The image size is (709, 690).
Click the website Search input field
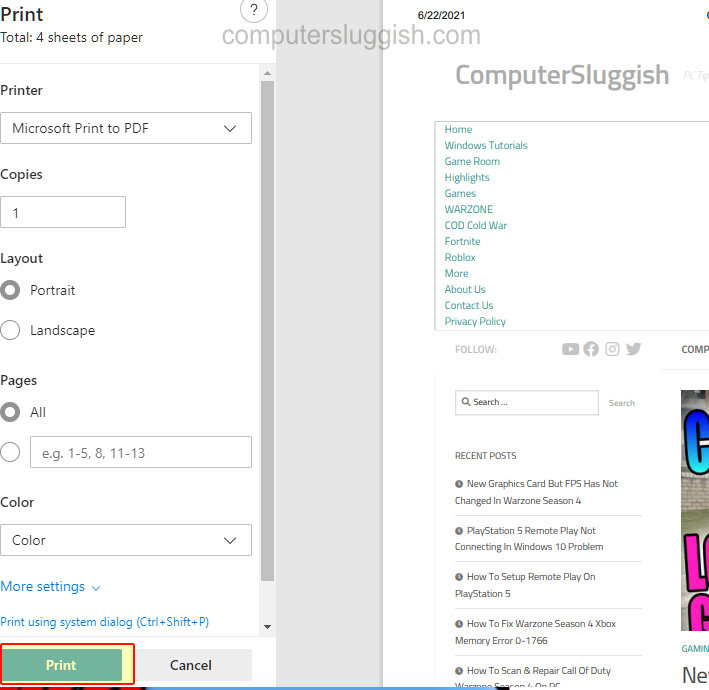tap(527, 402)
